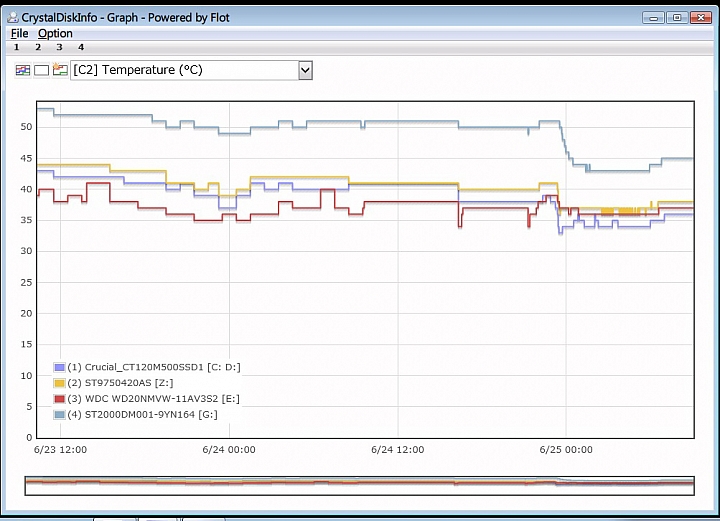Click the Crucial_CT120M500SSD1 legend color swatch
This screenshot has width=720, height=521.
point(59,367)
